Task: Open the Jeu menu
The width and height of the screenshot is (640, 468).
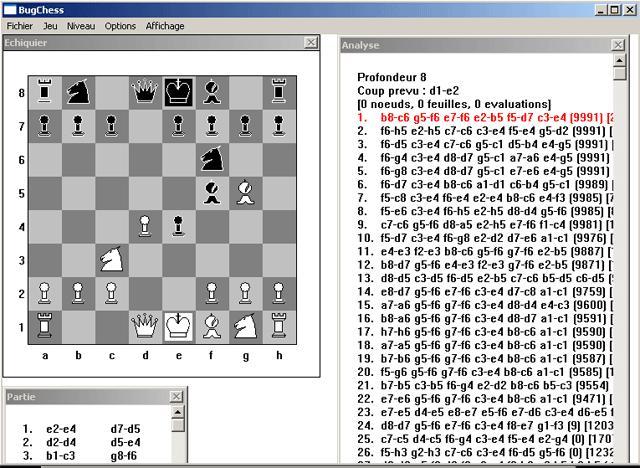Action: coord(50,26)
